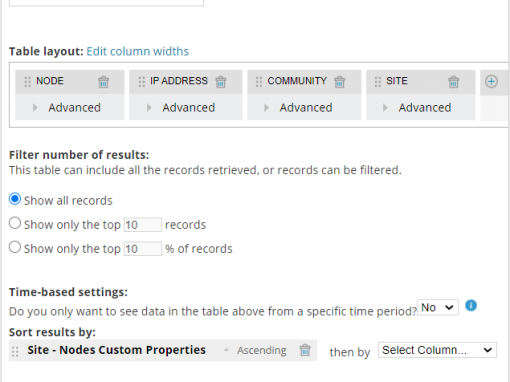Click the Site sort row drag handle
Viewport: 510px width, 382px height.
(x=15, y=352)
